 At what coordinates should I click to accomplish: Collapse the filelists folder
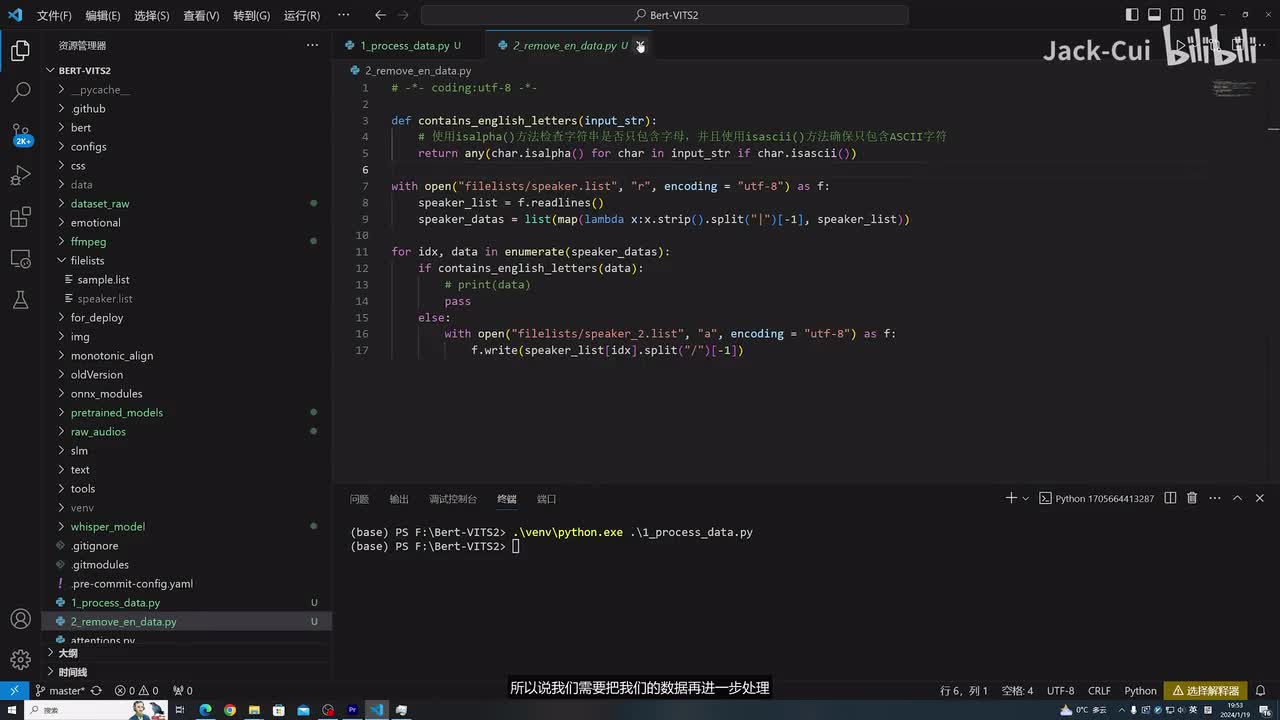tap(87, 260)
